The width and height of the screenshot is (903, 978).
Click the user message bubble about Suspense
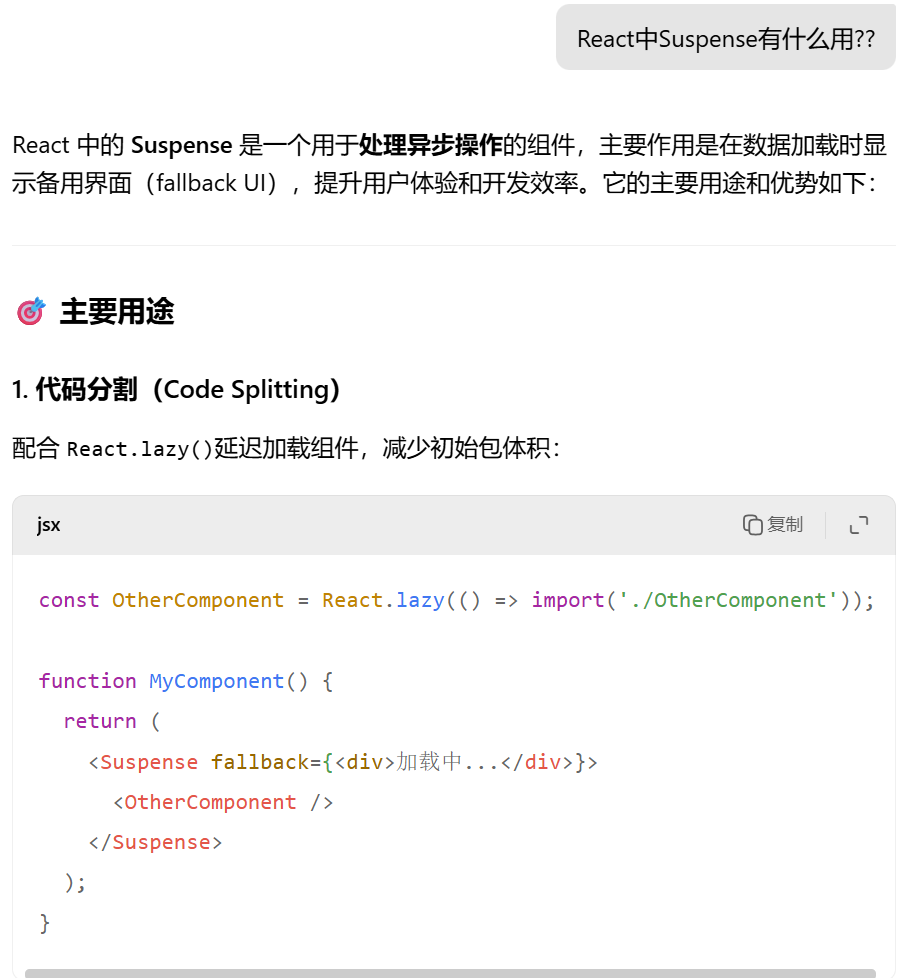725,39
